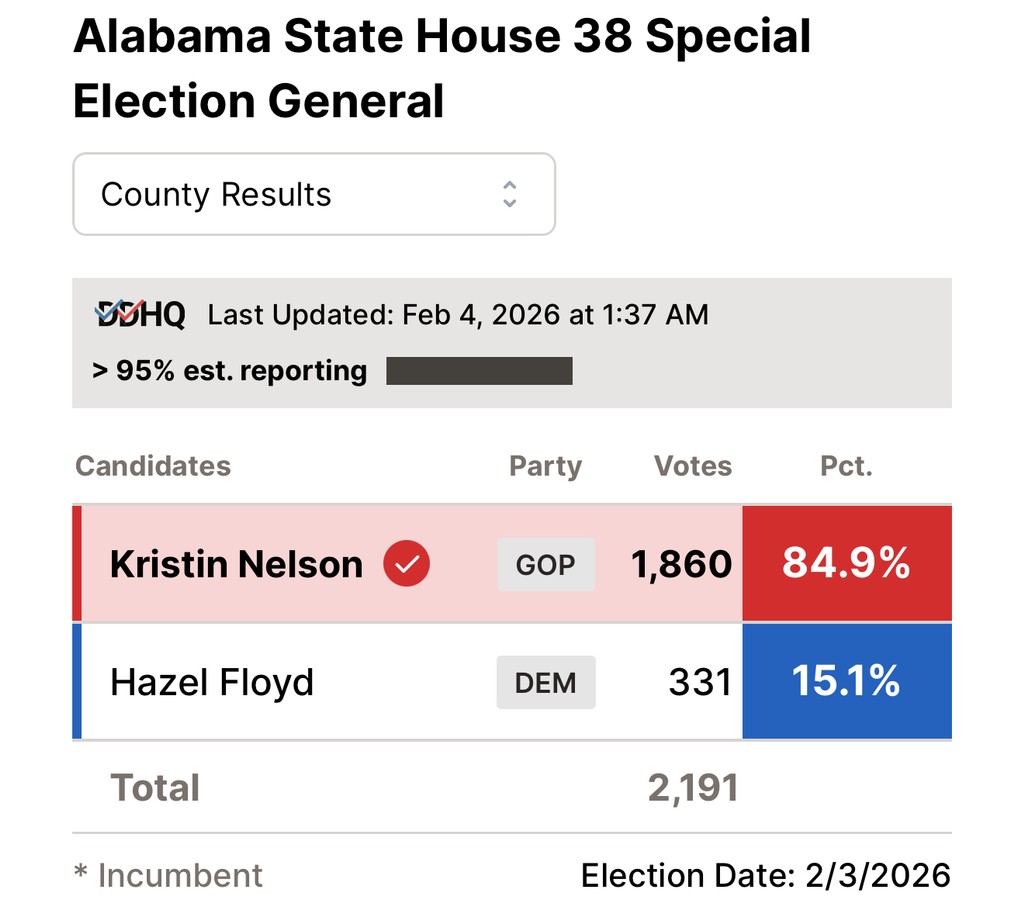Select the GOP party badge
Screen dimensions: 1024x920
coord(546,564)
